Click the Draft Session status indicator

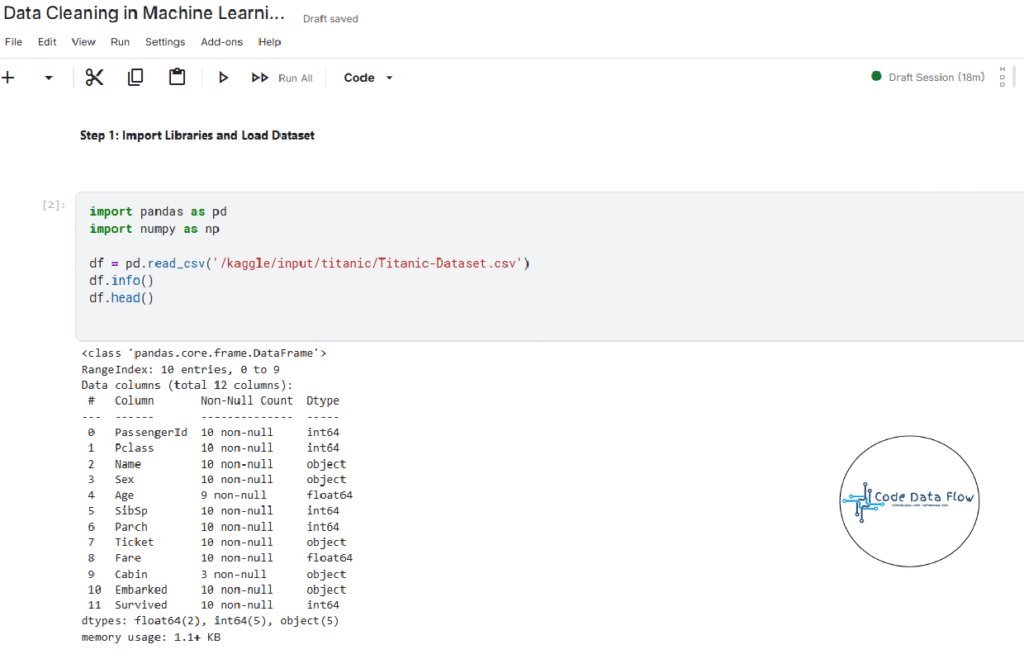(928, 77)
